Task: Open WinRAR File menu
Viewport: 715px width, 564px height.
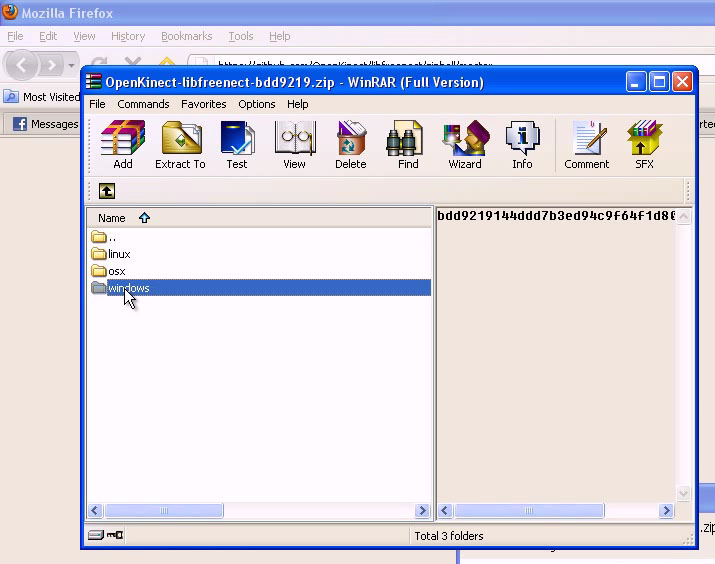Action: tap(97, 104)
